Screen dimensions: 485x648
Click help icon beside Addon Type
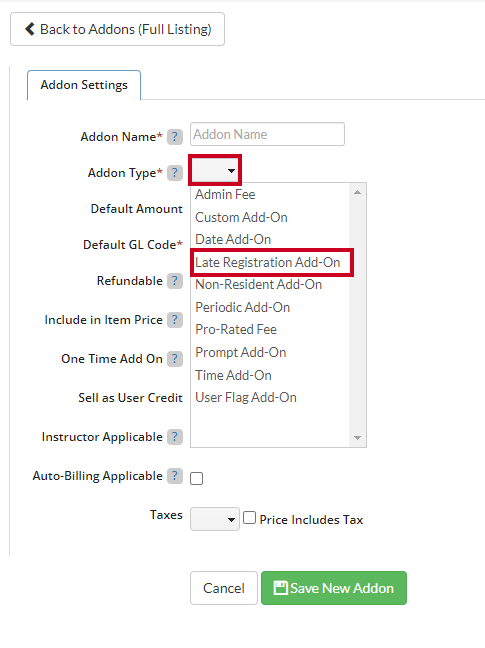point(175,173)
